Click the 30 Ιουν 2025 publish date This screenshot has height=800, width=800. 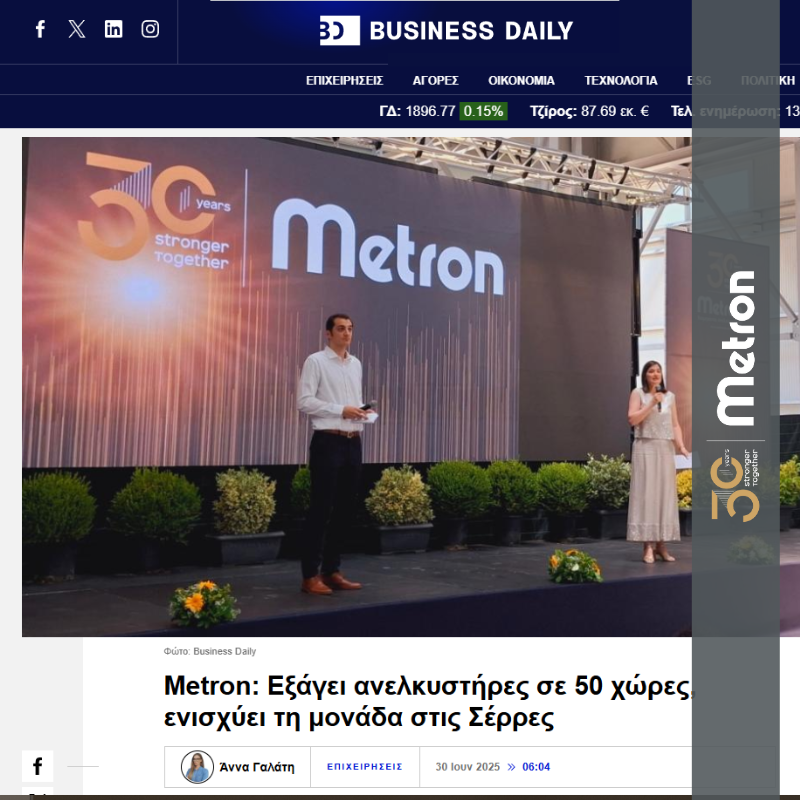click(x=467, y=767)
